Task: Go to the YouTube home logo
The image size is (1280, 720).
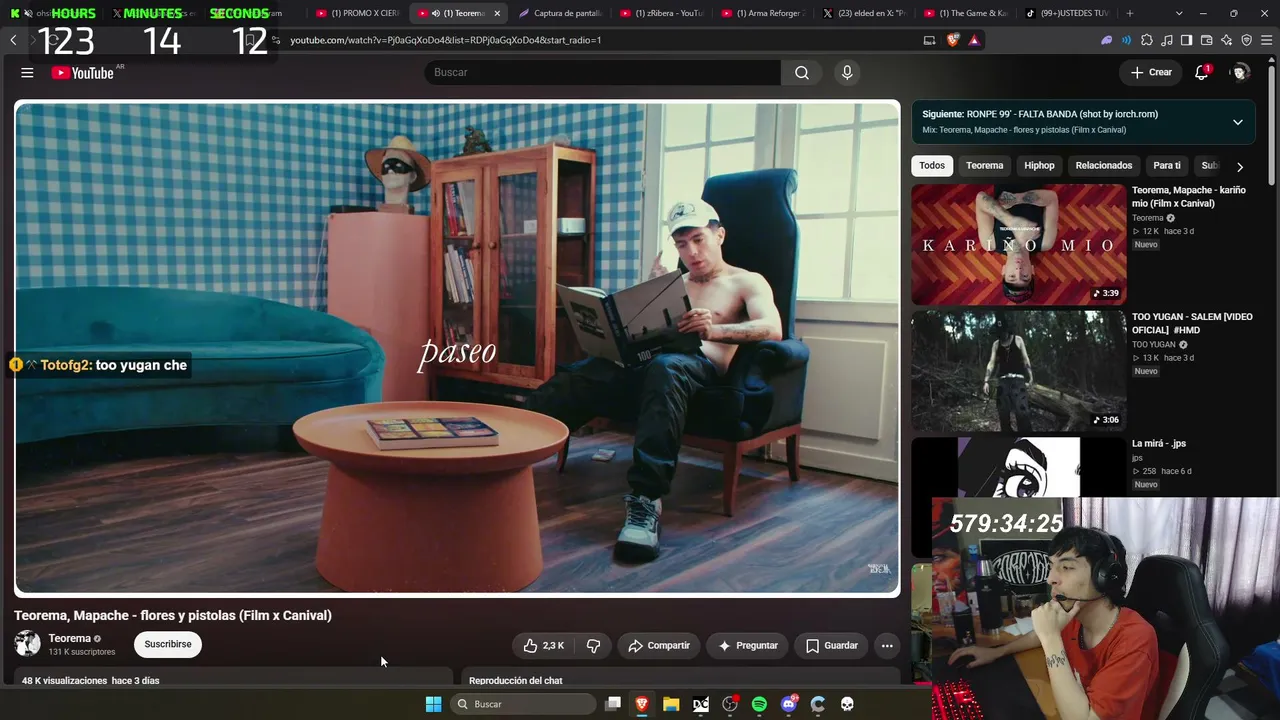Action: pos(83,73)
